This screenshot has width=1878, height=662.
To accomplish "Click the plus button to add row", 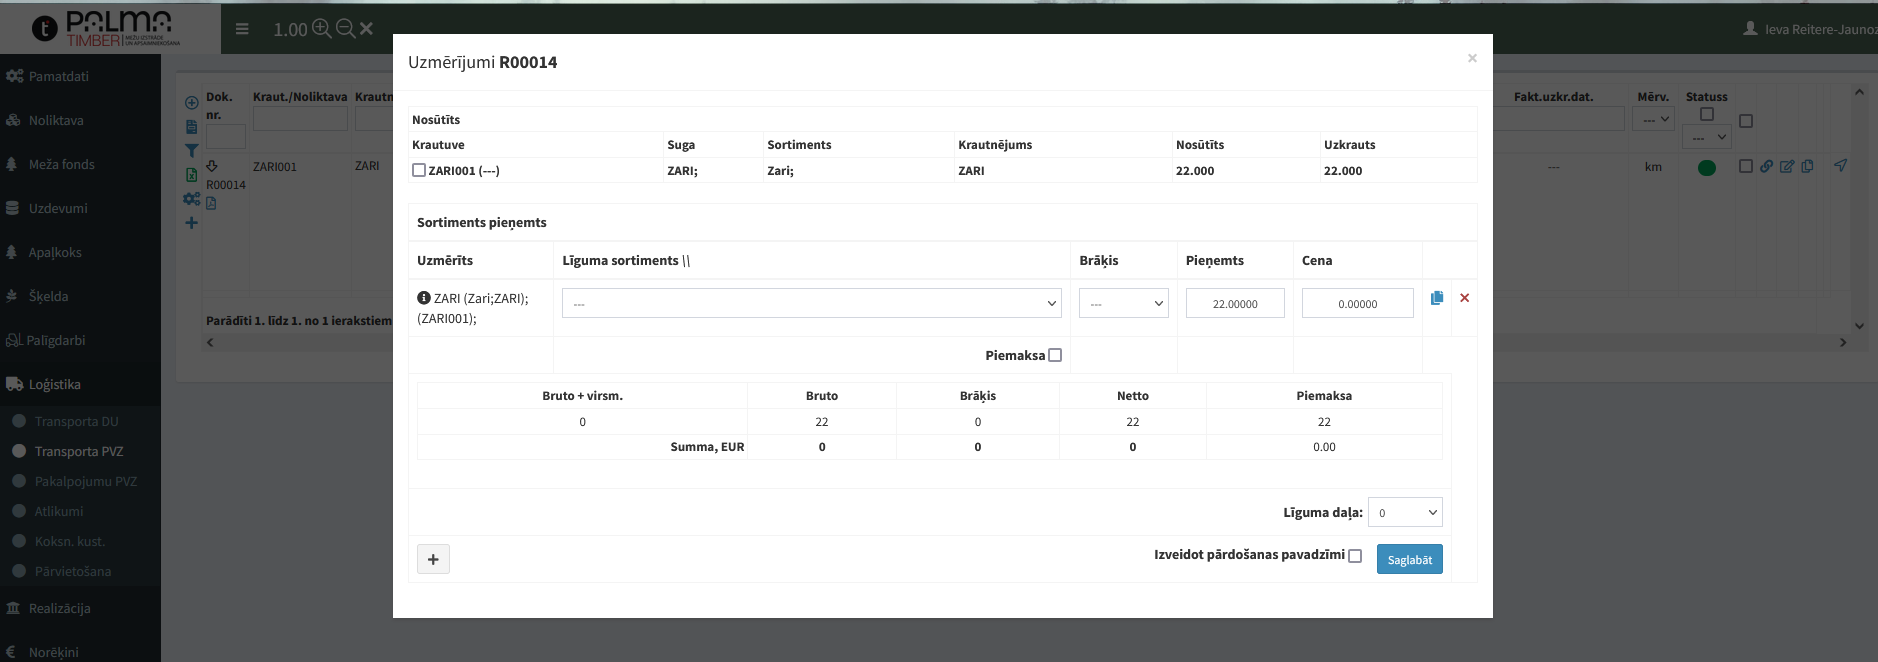I will click(433, 559).
